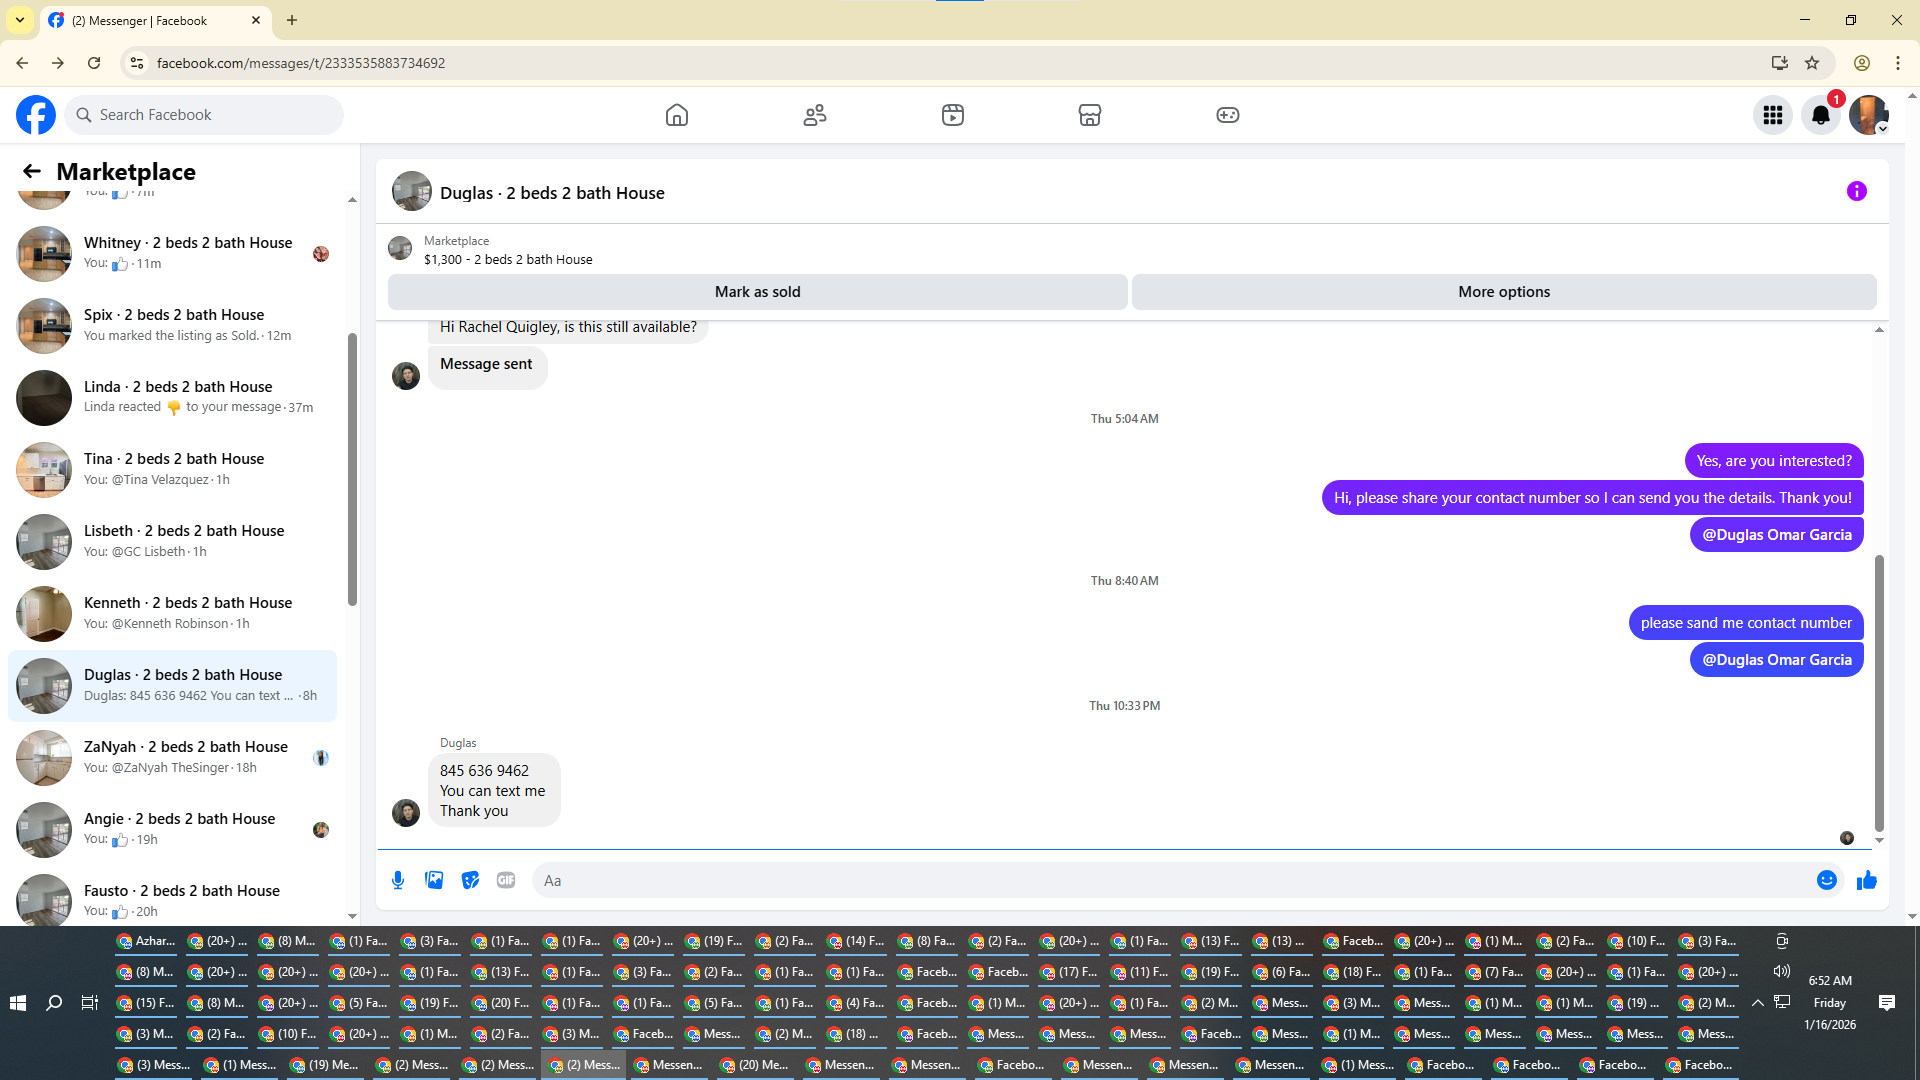
Task: Click the More options button
Action: [1503, 292]
